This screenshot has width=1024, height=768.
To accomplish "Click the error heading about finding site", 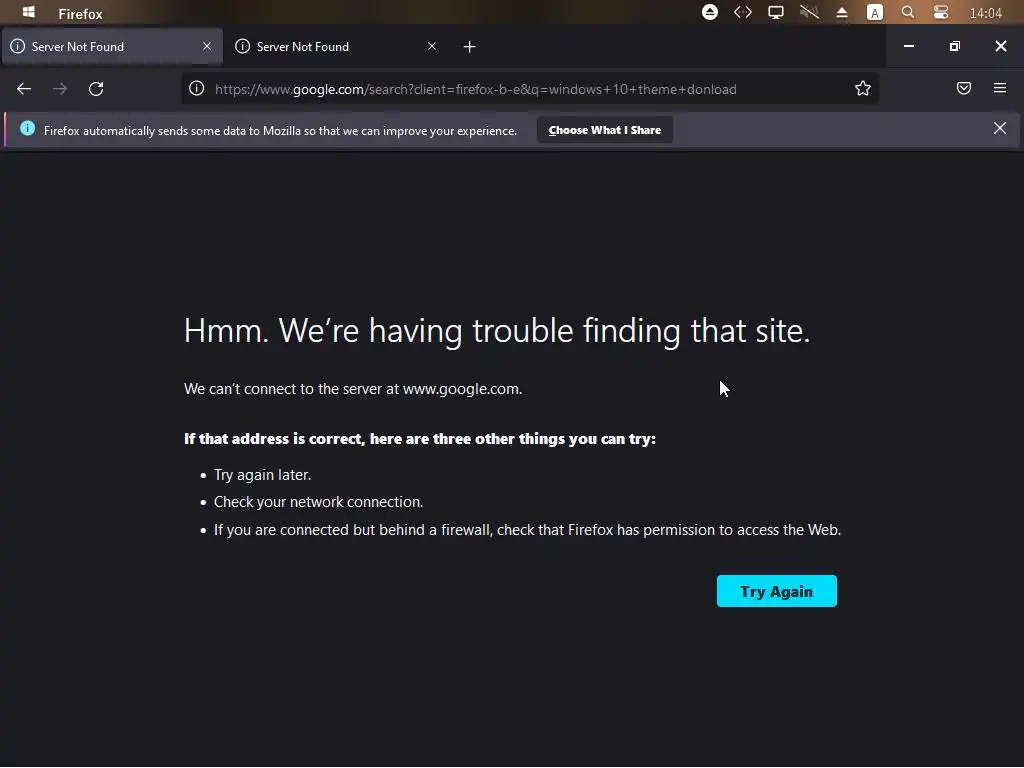I will point(497,331).
